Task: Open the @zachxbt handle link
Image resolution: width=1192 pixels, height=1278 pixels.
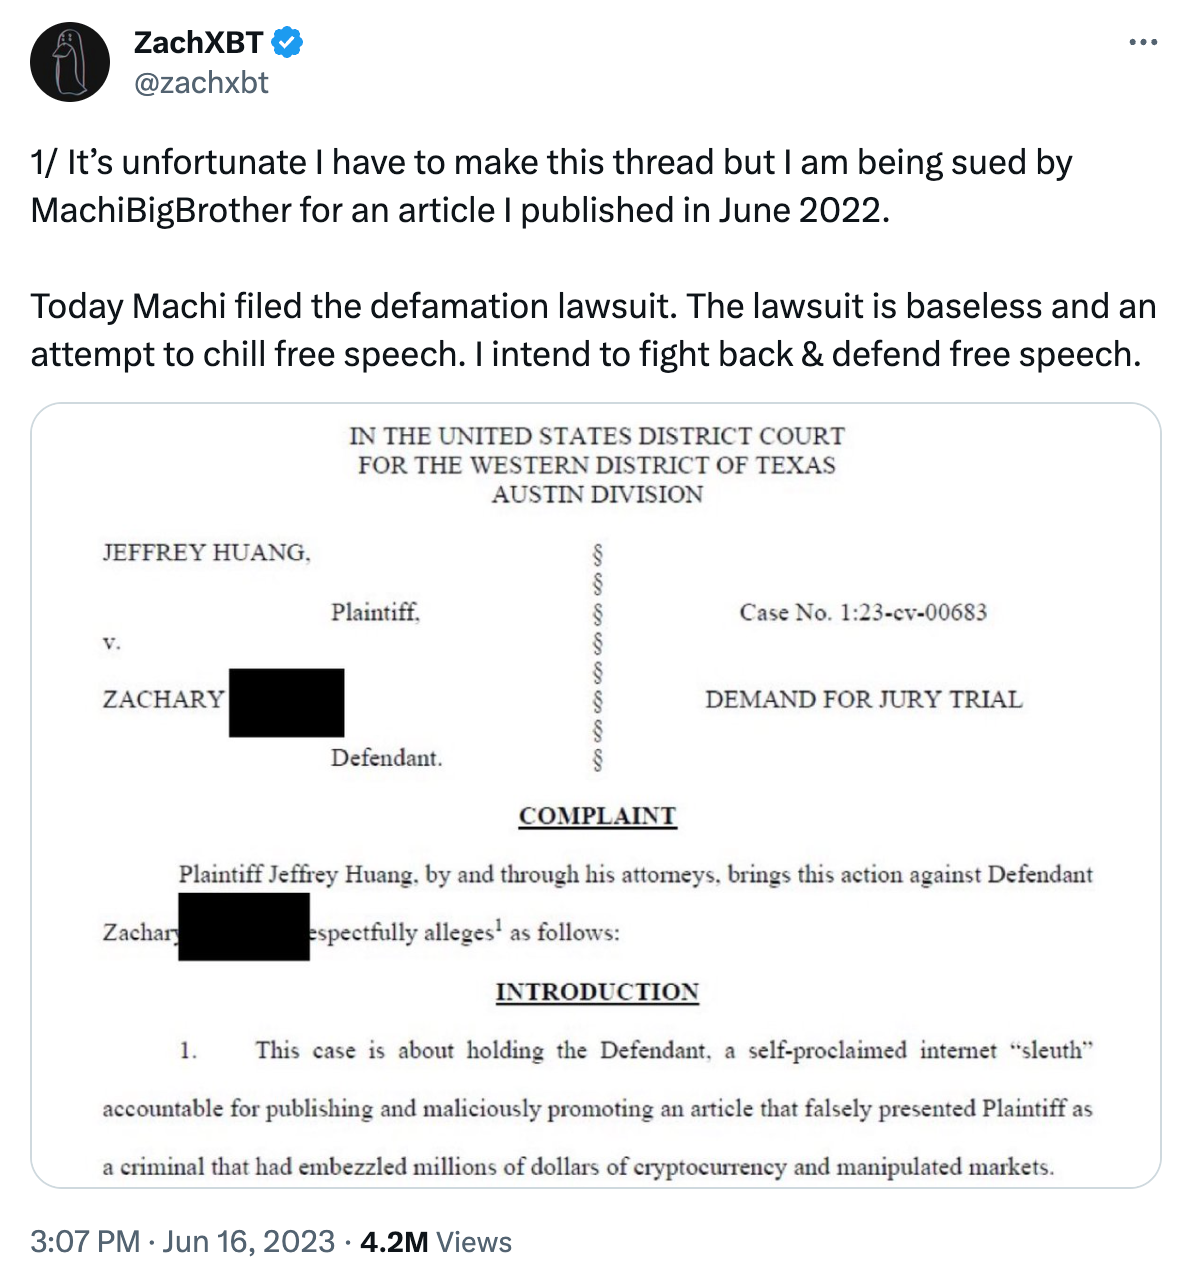Action: [201, 83]
